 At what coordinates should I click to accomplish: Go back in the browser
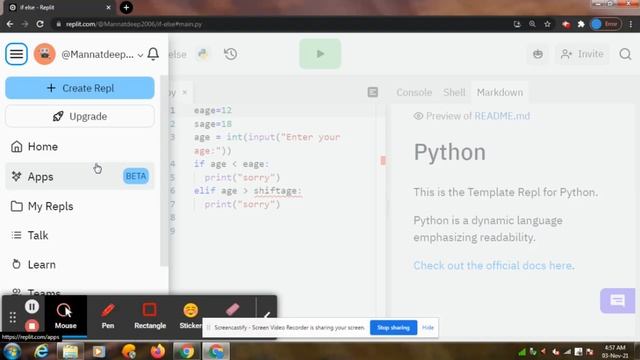pyautogui.click(x=10, y=24)
